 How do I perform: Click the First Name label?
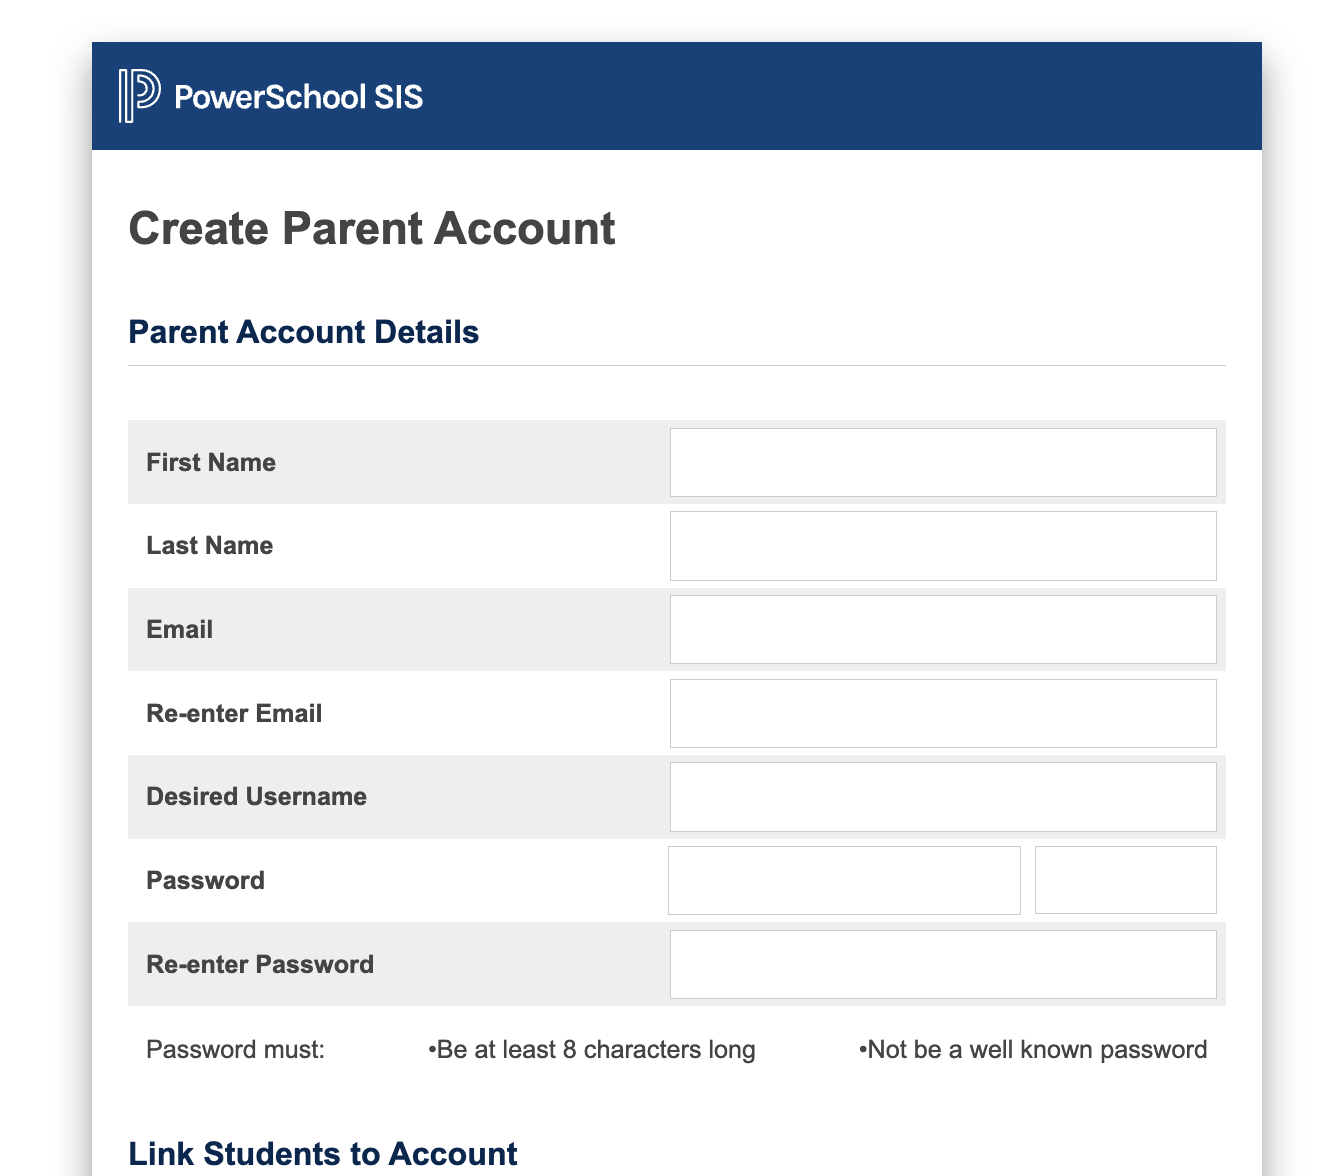[x=211, y=462]
